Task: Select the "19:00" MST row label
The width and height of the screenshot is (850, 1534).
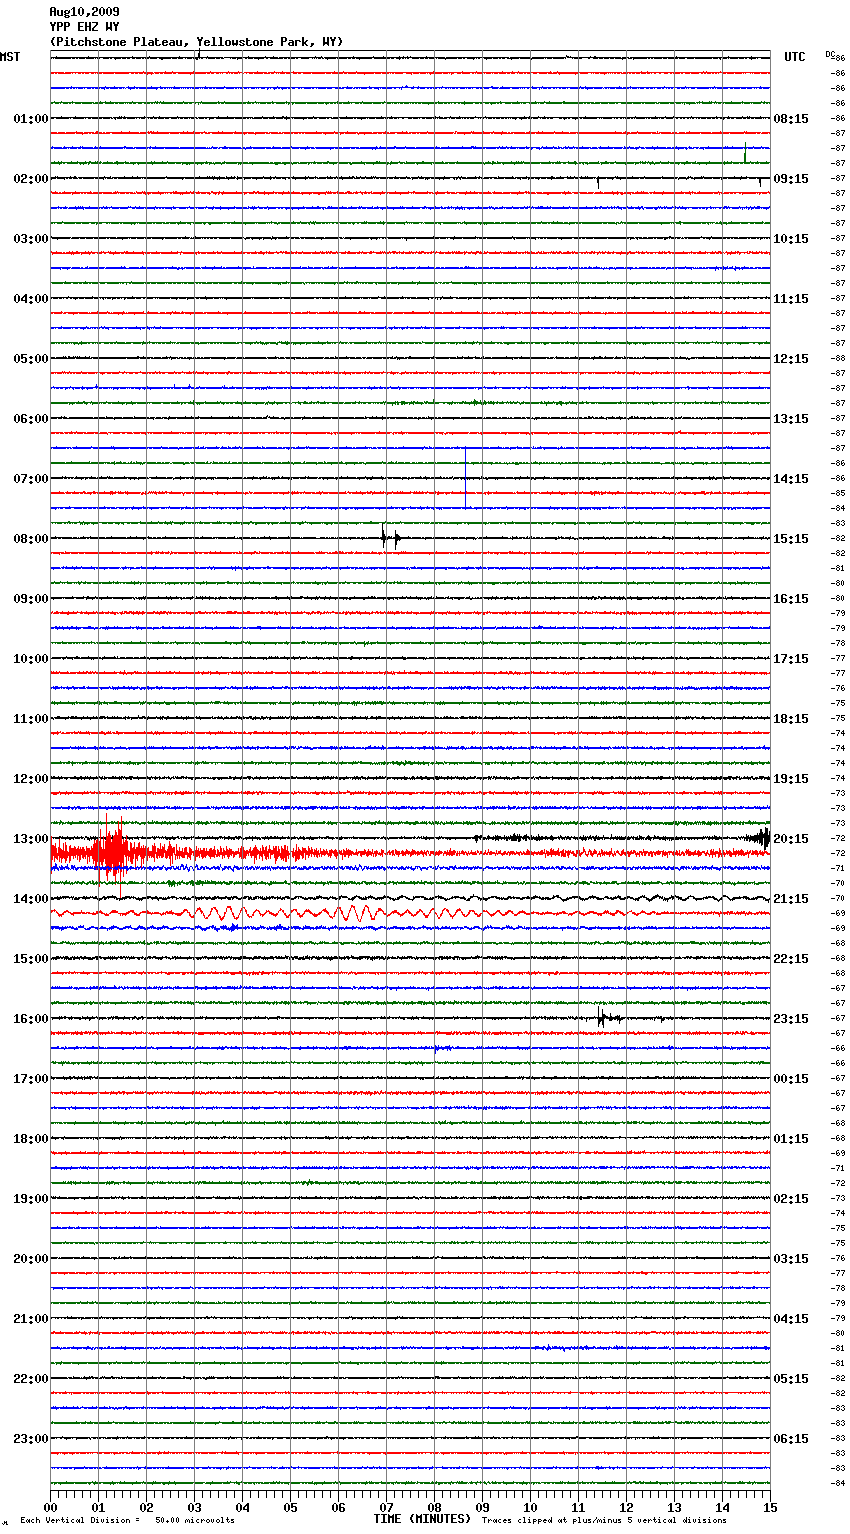Action: tap(31, 1199)
